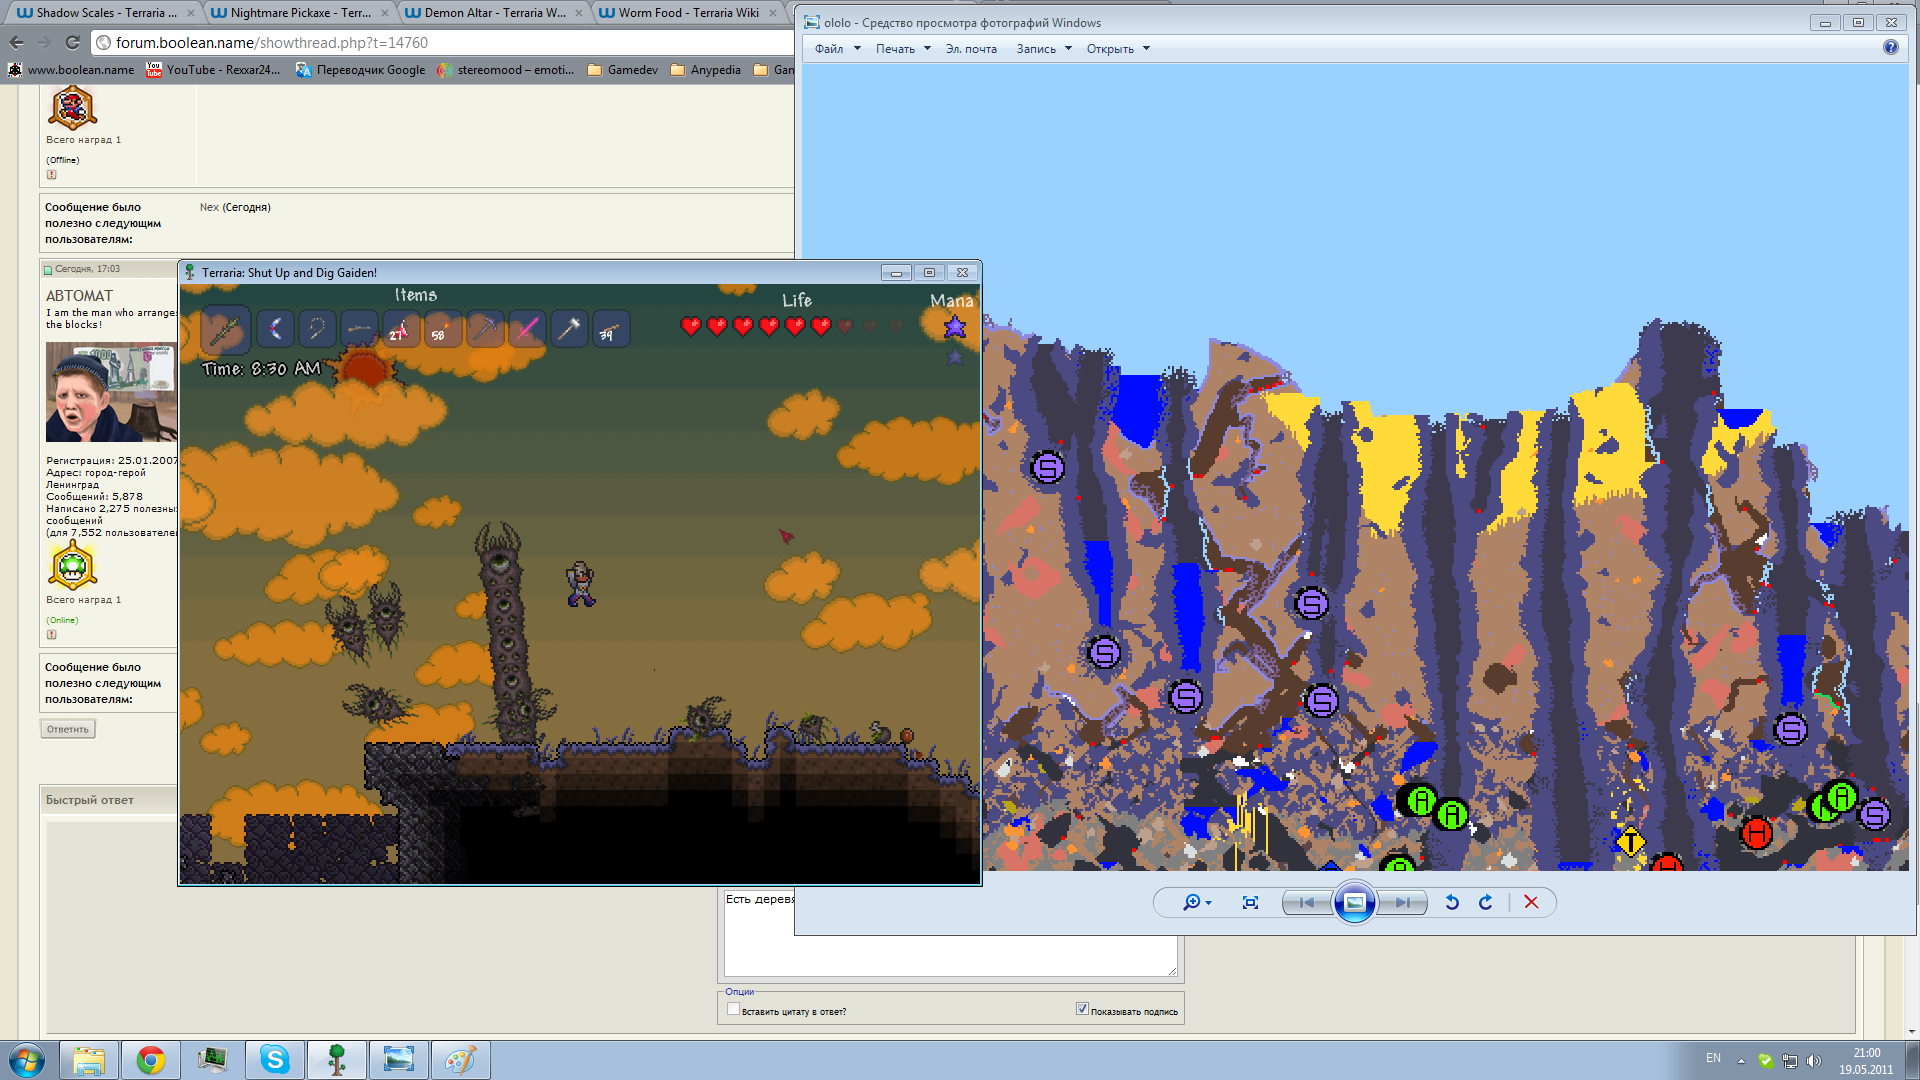Switch to Worm Food - Terraria Wiki tab
The image size is (1920, 1080).
688,13
